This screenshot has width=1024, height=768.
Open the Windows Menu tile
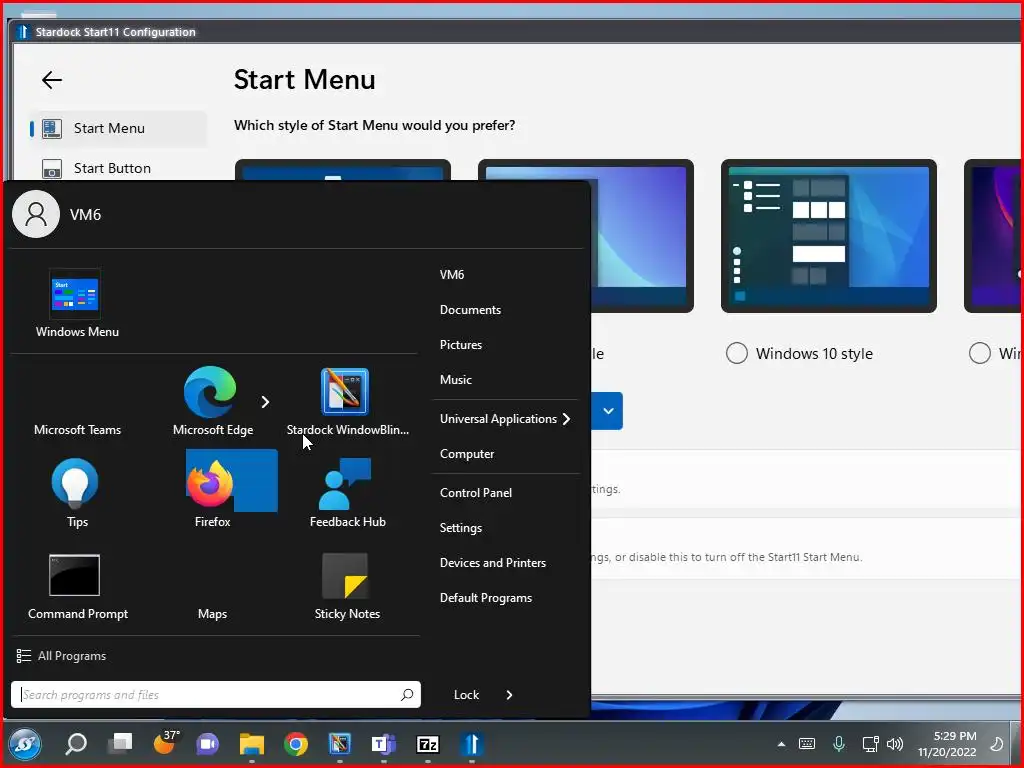click(77, 303)
